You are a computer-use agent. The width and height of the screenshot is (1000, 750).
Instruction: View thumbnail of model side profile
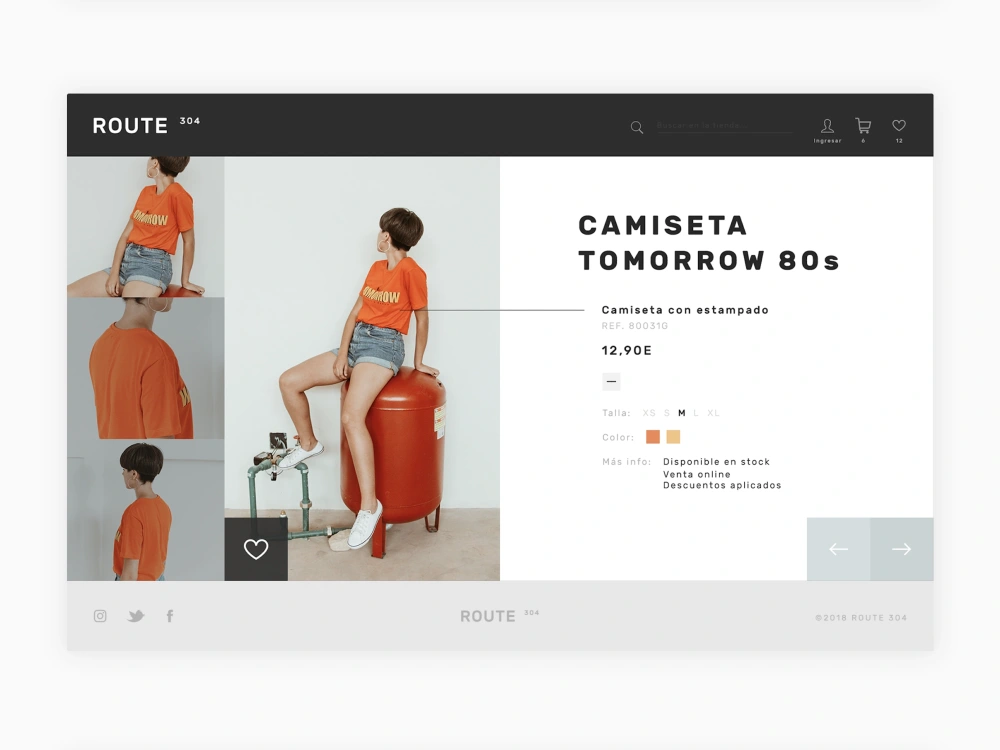(x=145, y=510)
